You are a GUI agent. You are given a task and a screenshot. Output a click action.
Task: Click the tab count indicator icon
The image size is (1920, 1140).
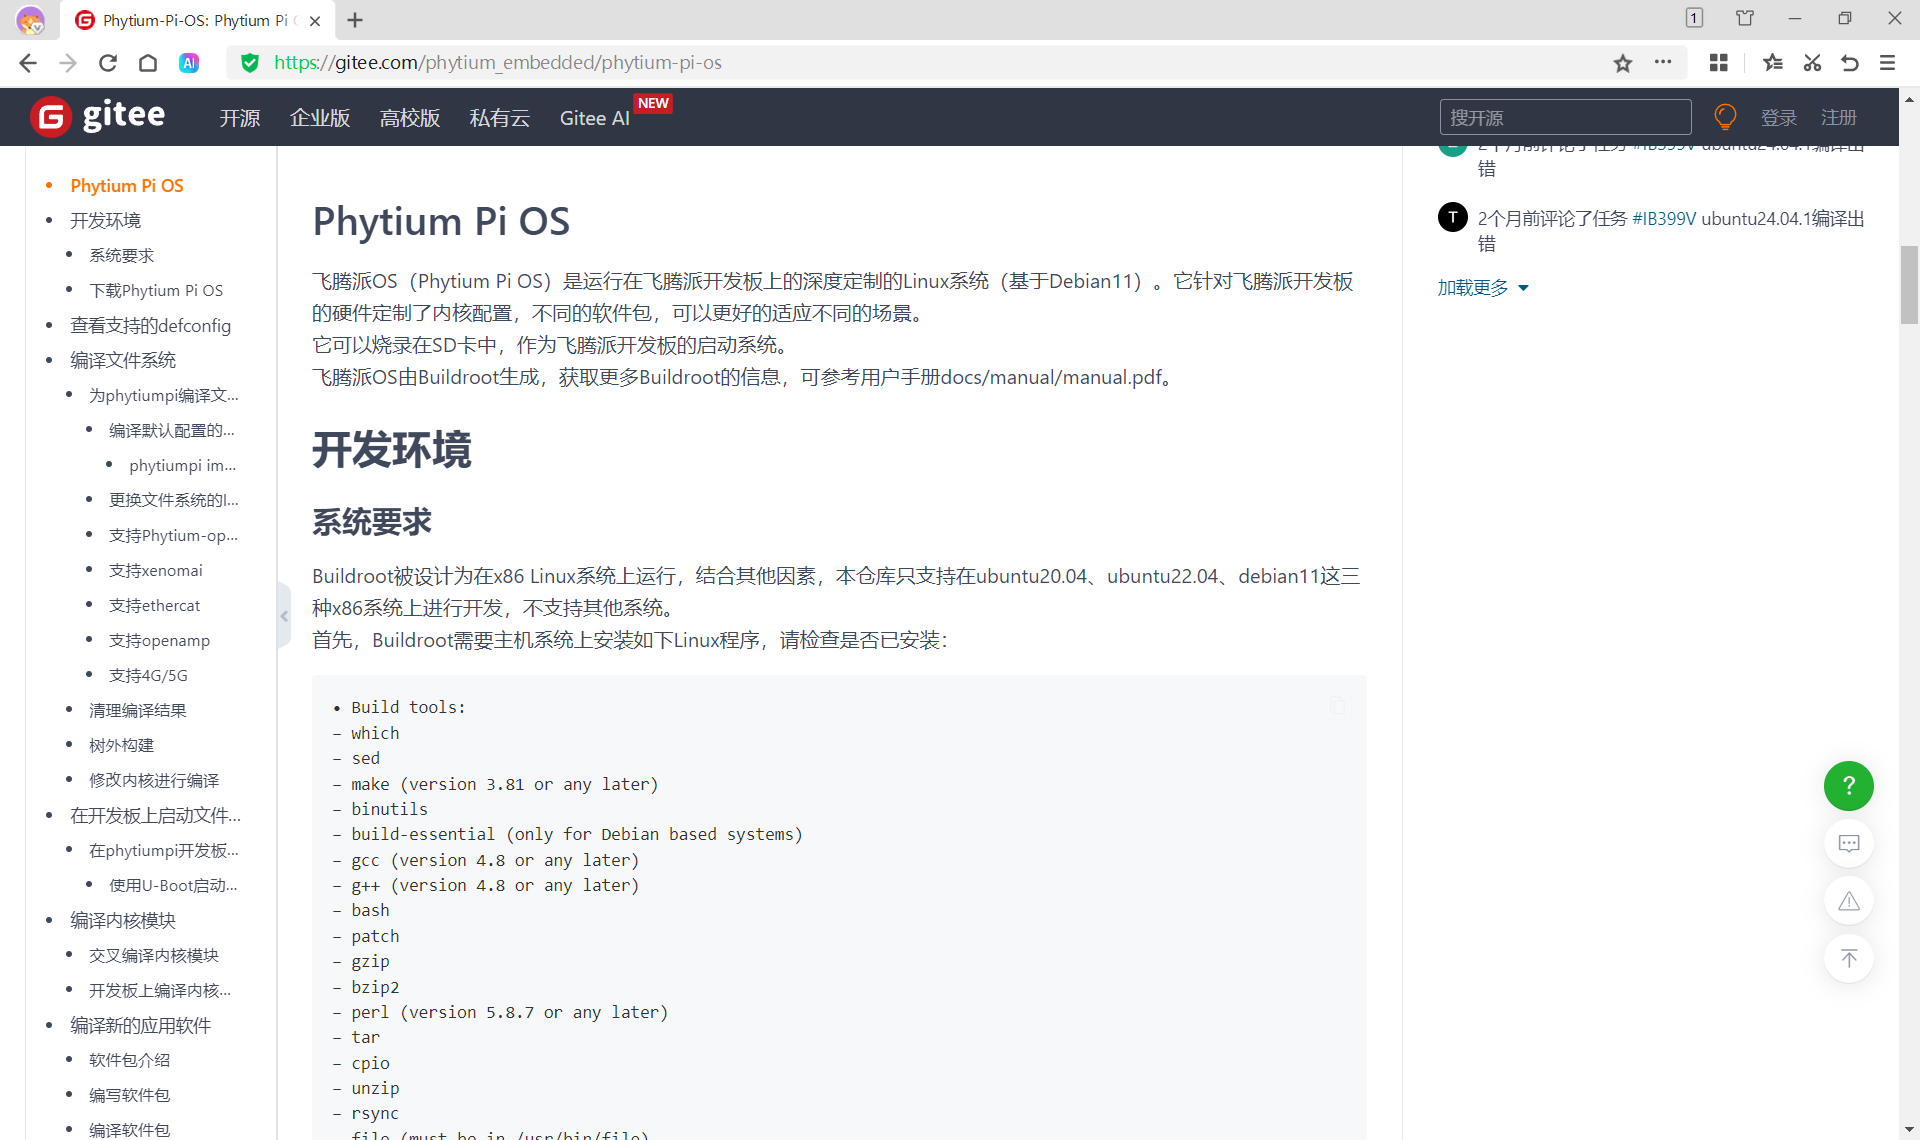click(x=1694, y=18)
